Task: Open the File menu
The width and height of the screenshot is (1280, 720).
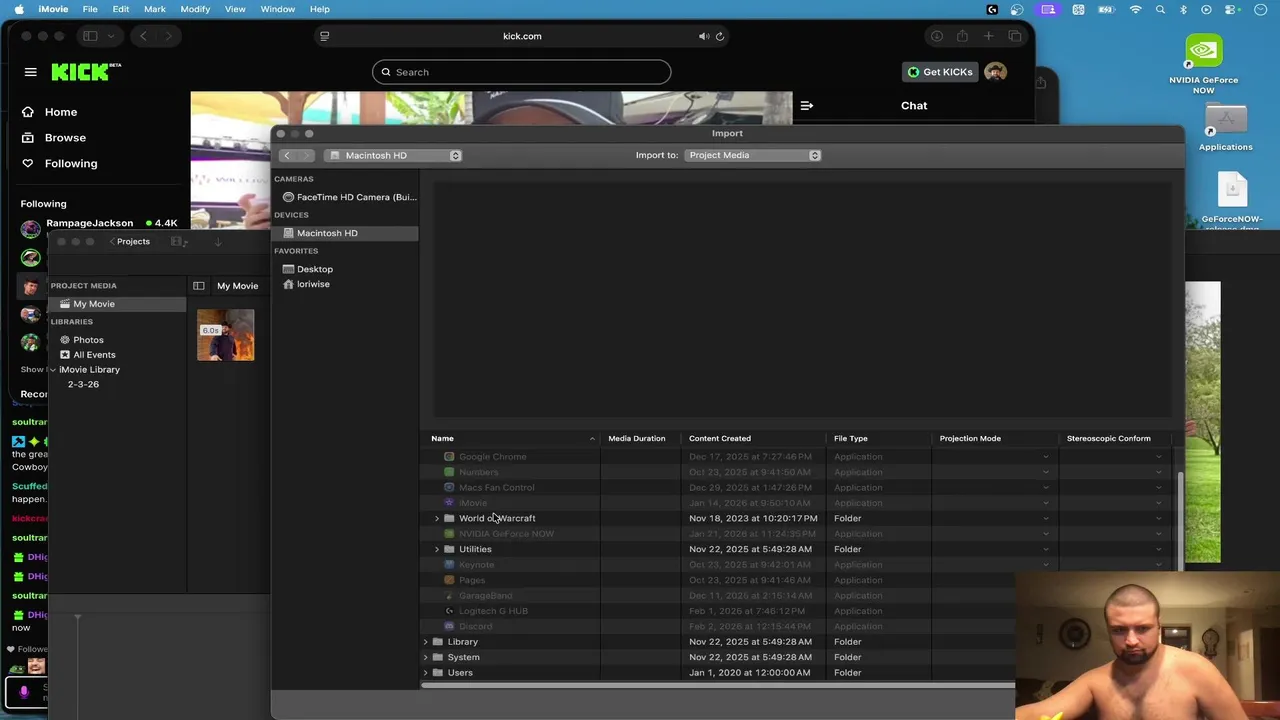Action: coord(90,9)
